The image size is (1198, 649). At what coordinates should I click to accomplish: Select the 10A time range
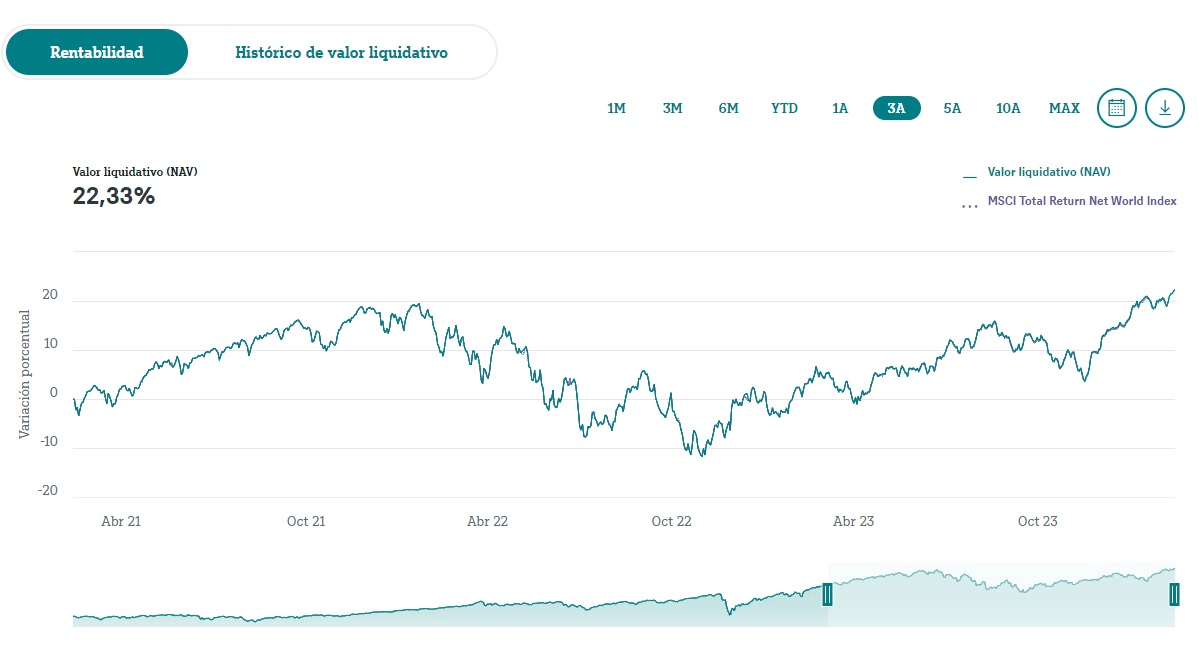point(1008,108)
